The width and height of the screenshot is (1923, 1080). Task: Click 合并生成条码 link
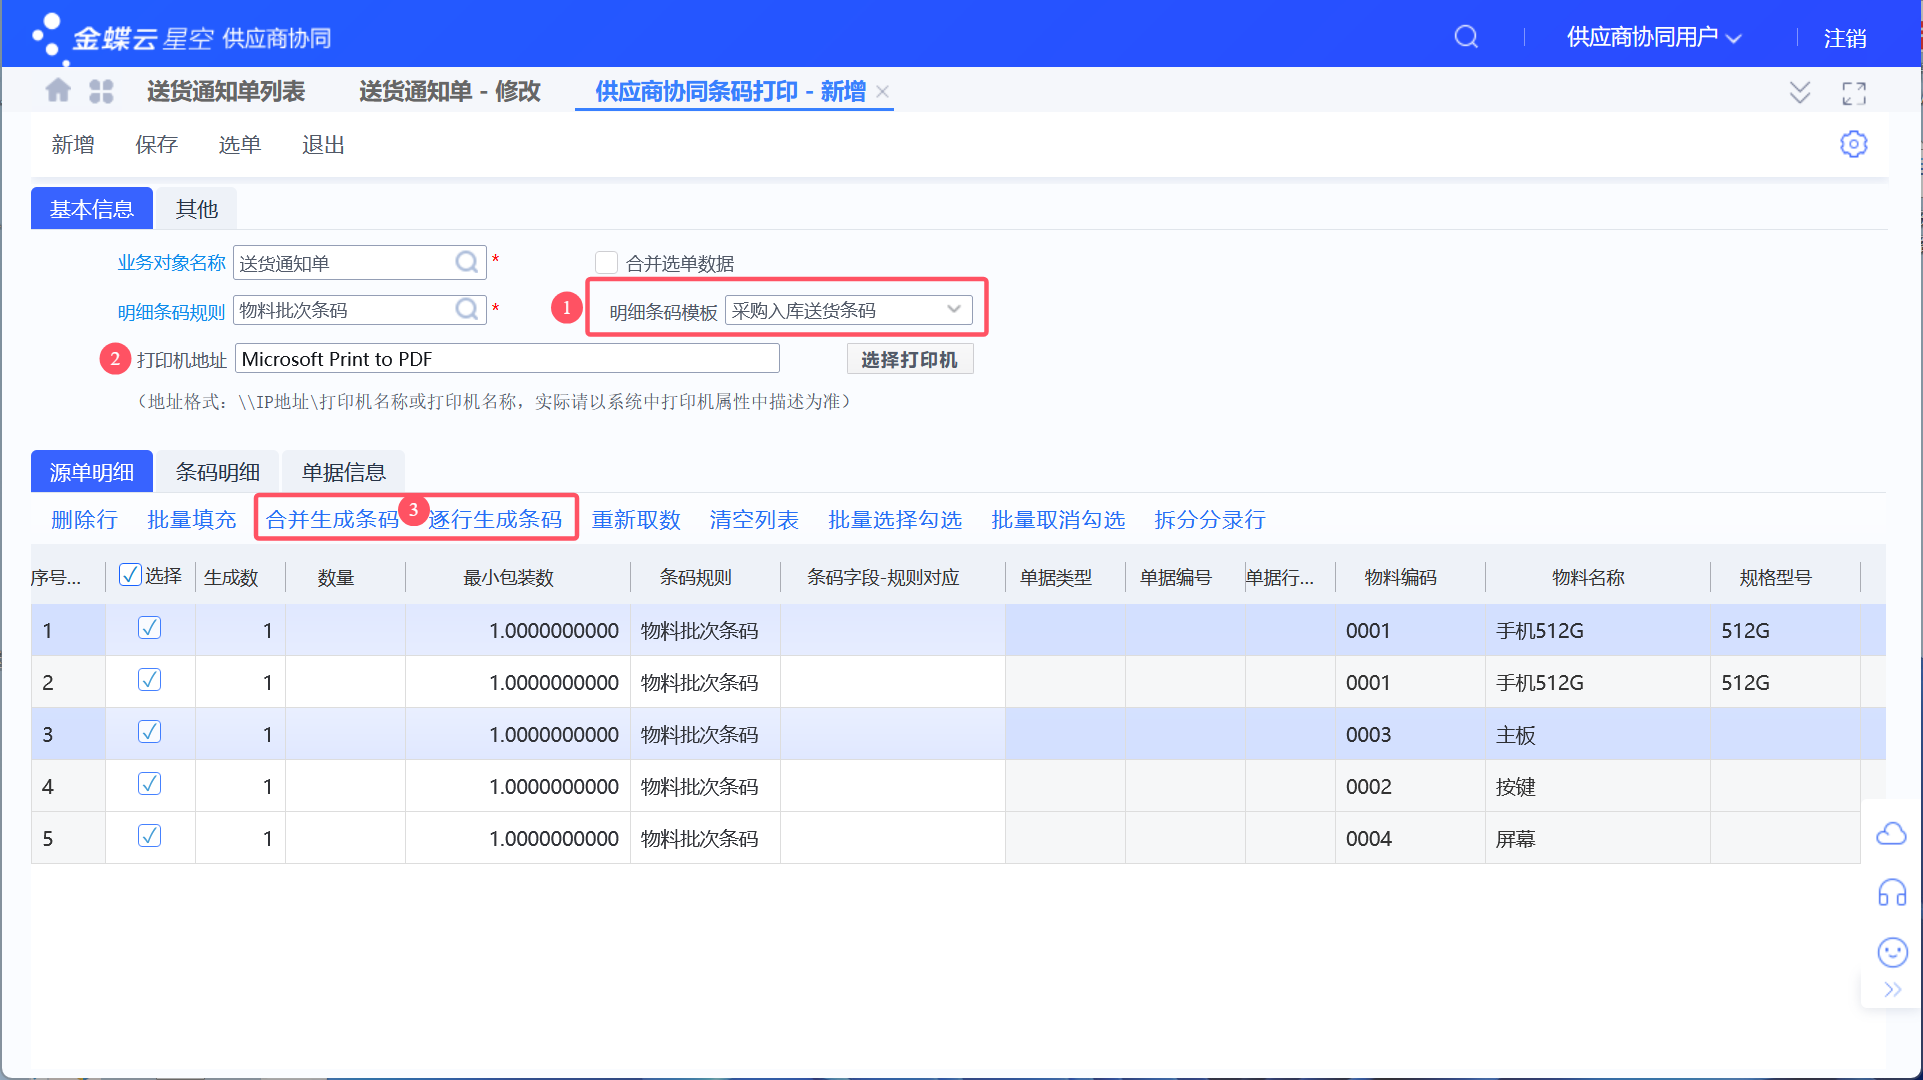332,520
